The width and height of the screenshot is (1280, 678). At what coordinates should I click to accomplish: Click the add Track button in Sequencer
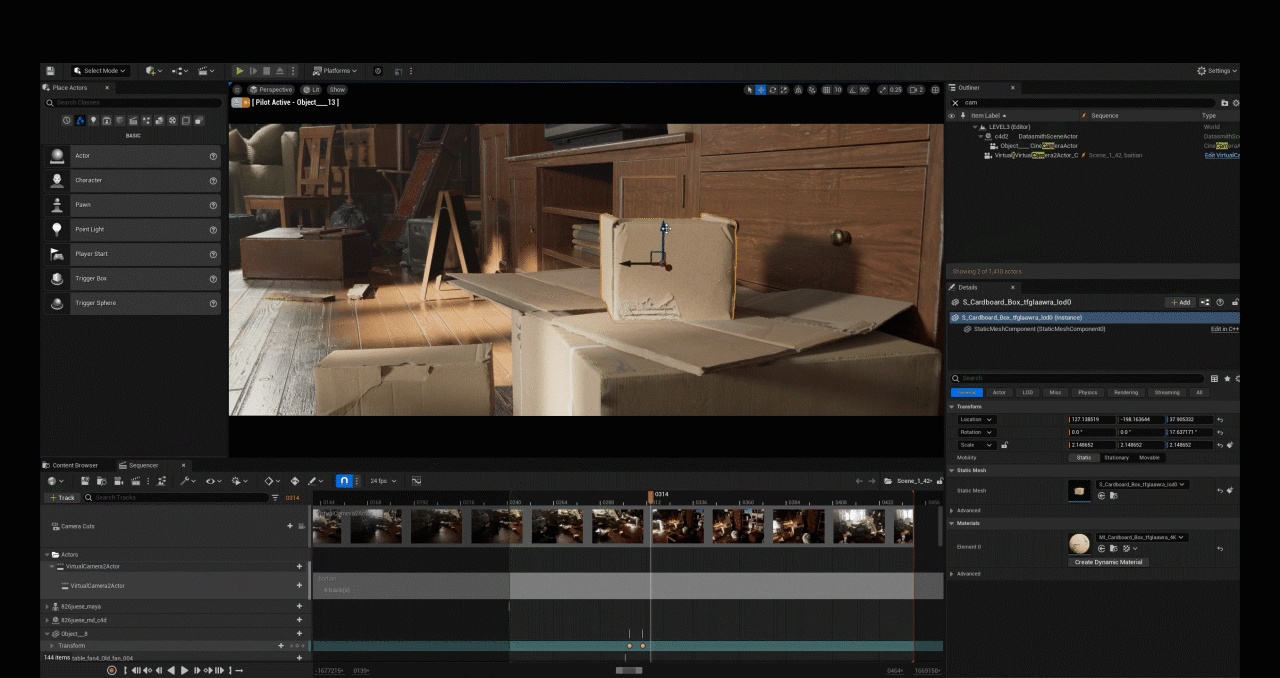(x=62, y=497)
